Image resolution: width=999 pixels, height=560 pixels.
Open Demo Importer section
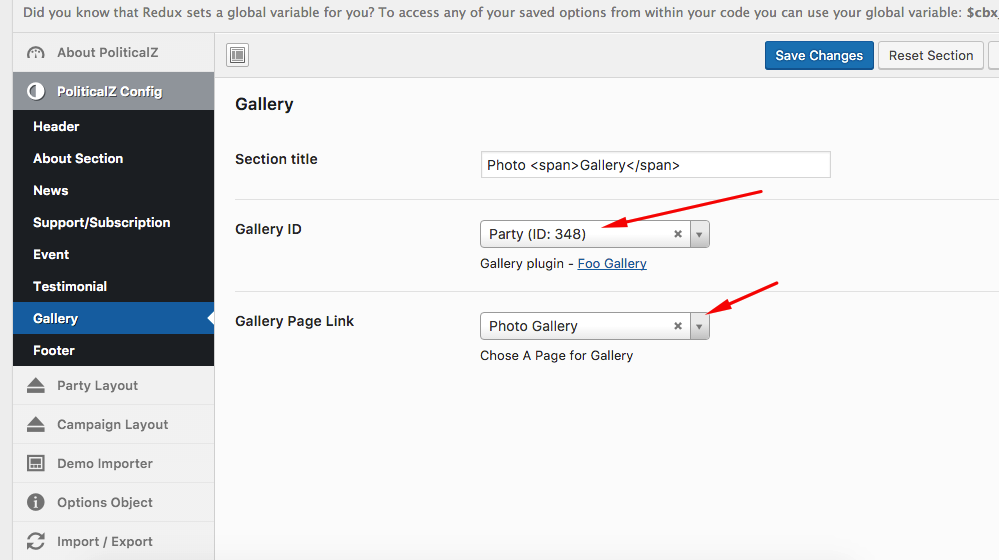pyautogui.click(x=113, y=463)
